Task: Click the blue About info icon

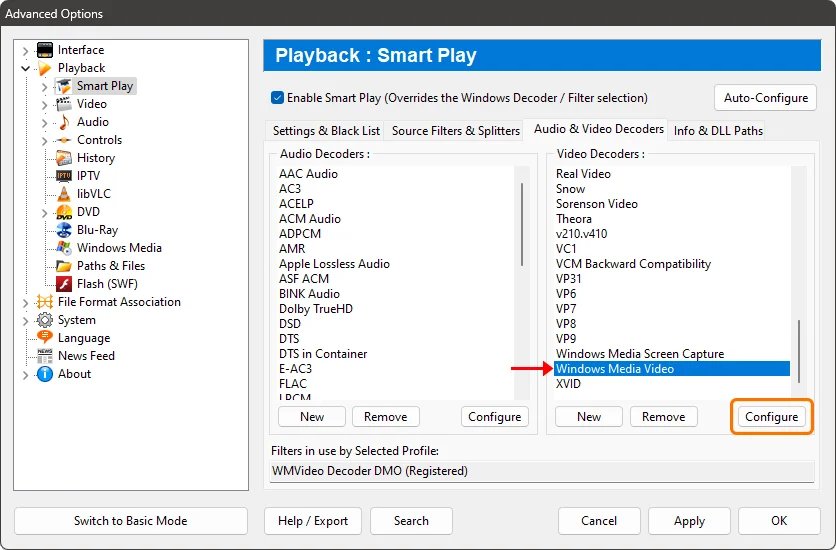Action: (45, 374)
